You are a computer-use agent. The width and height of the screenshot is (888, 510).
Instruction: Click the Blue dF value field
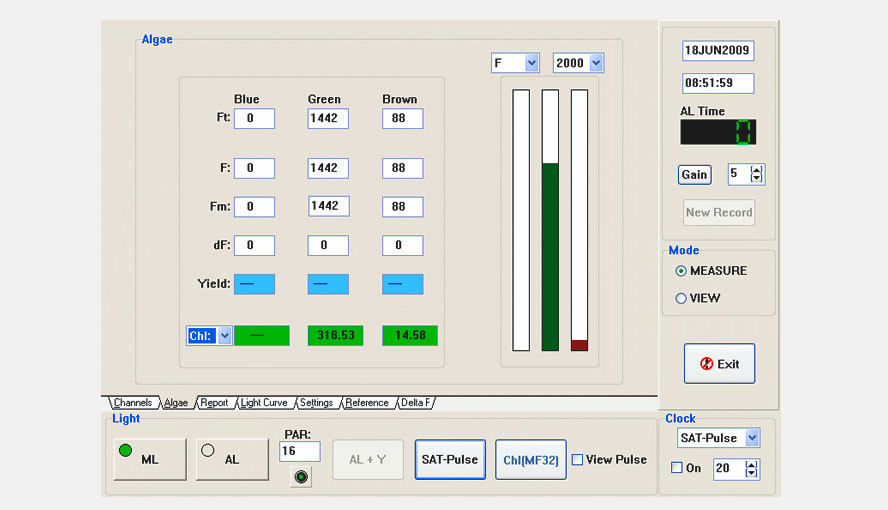[x=254, y=245]
